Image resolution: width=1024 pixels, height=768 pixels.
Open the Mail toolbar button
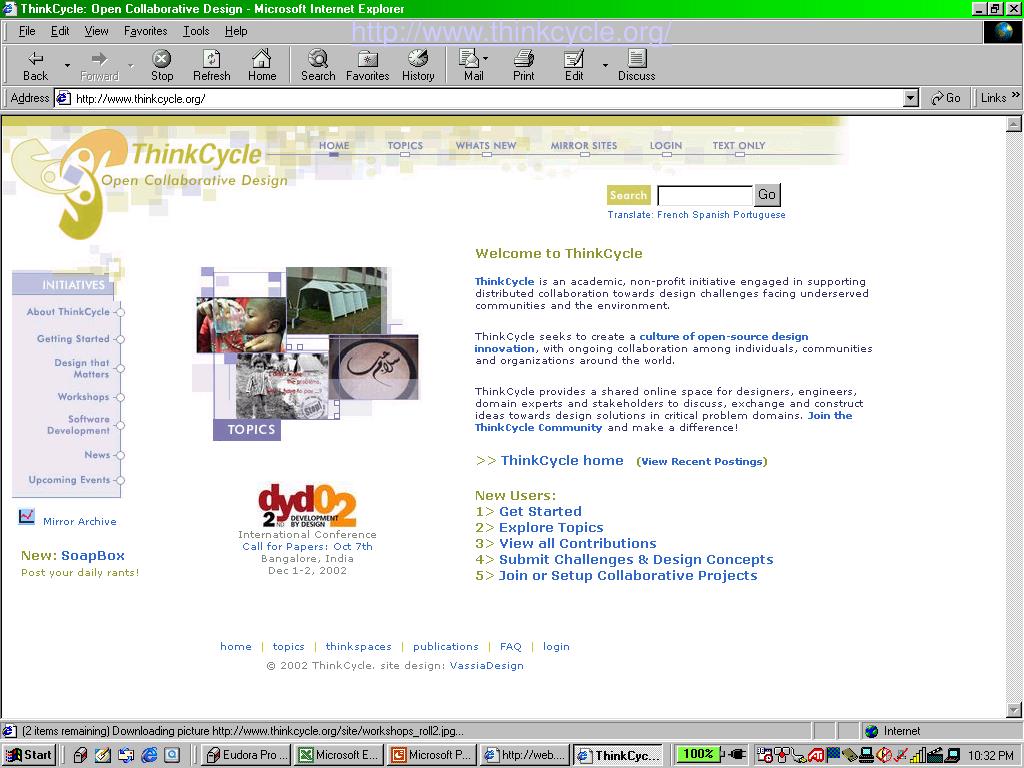click(x=473, y=65)
